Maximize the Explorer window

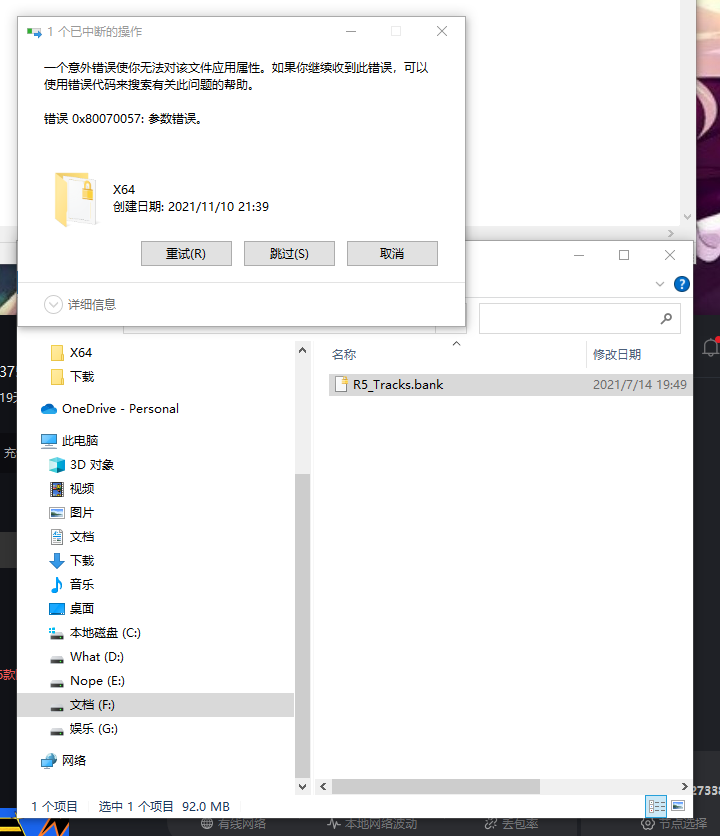624,255
